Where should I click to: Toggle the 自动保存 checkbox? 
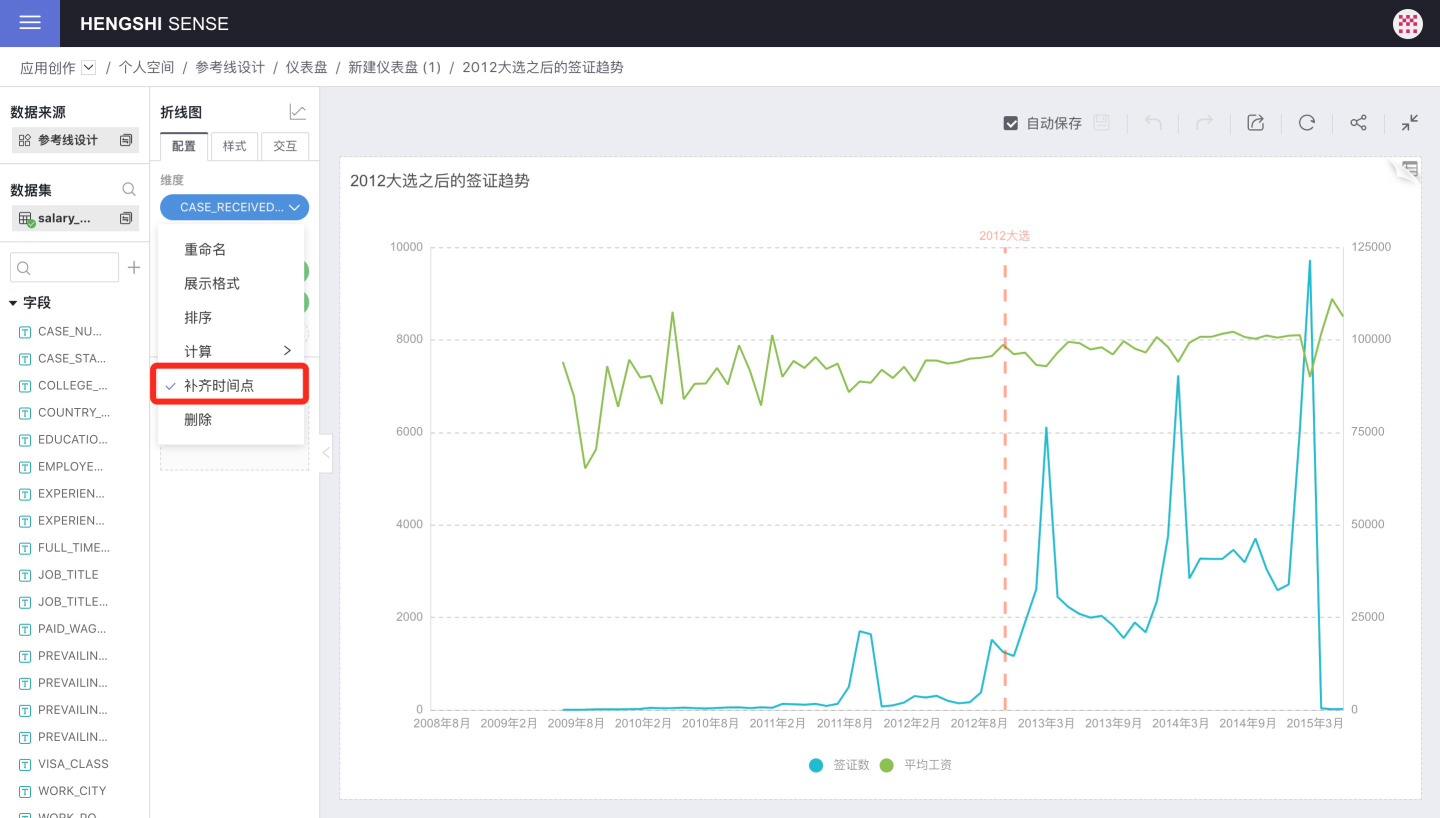click(1010, 123)
